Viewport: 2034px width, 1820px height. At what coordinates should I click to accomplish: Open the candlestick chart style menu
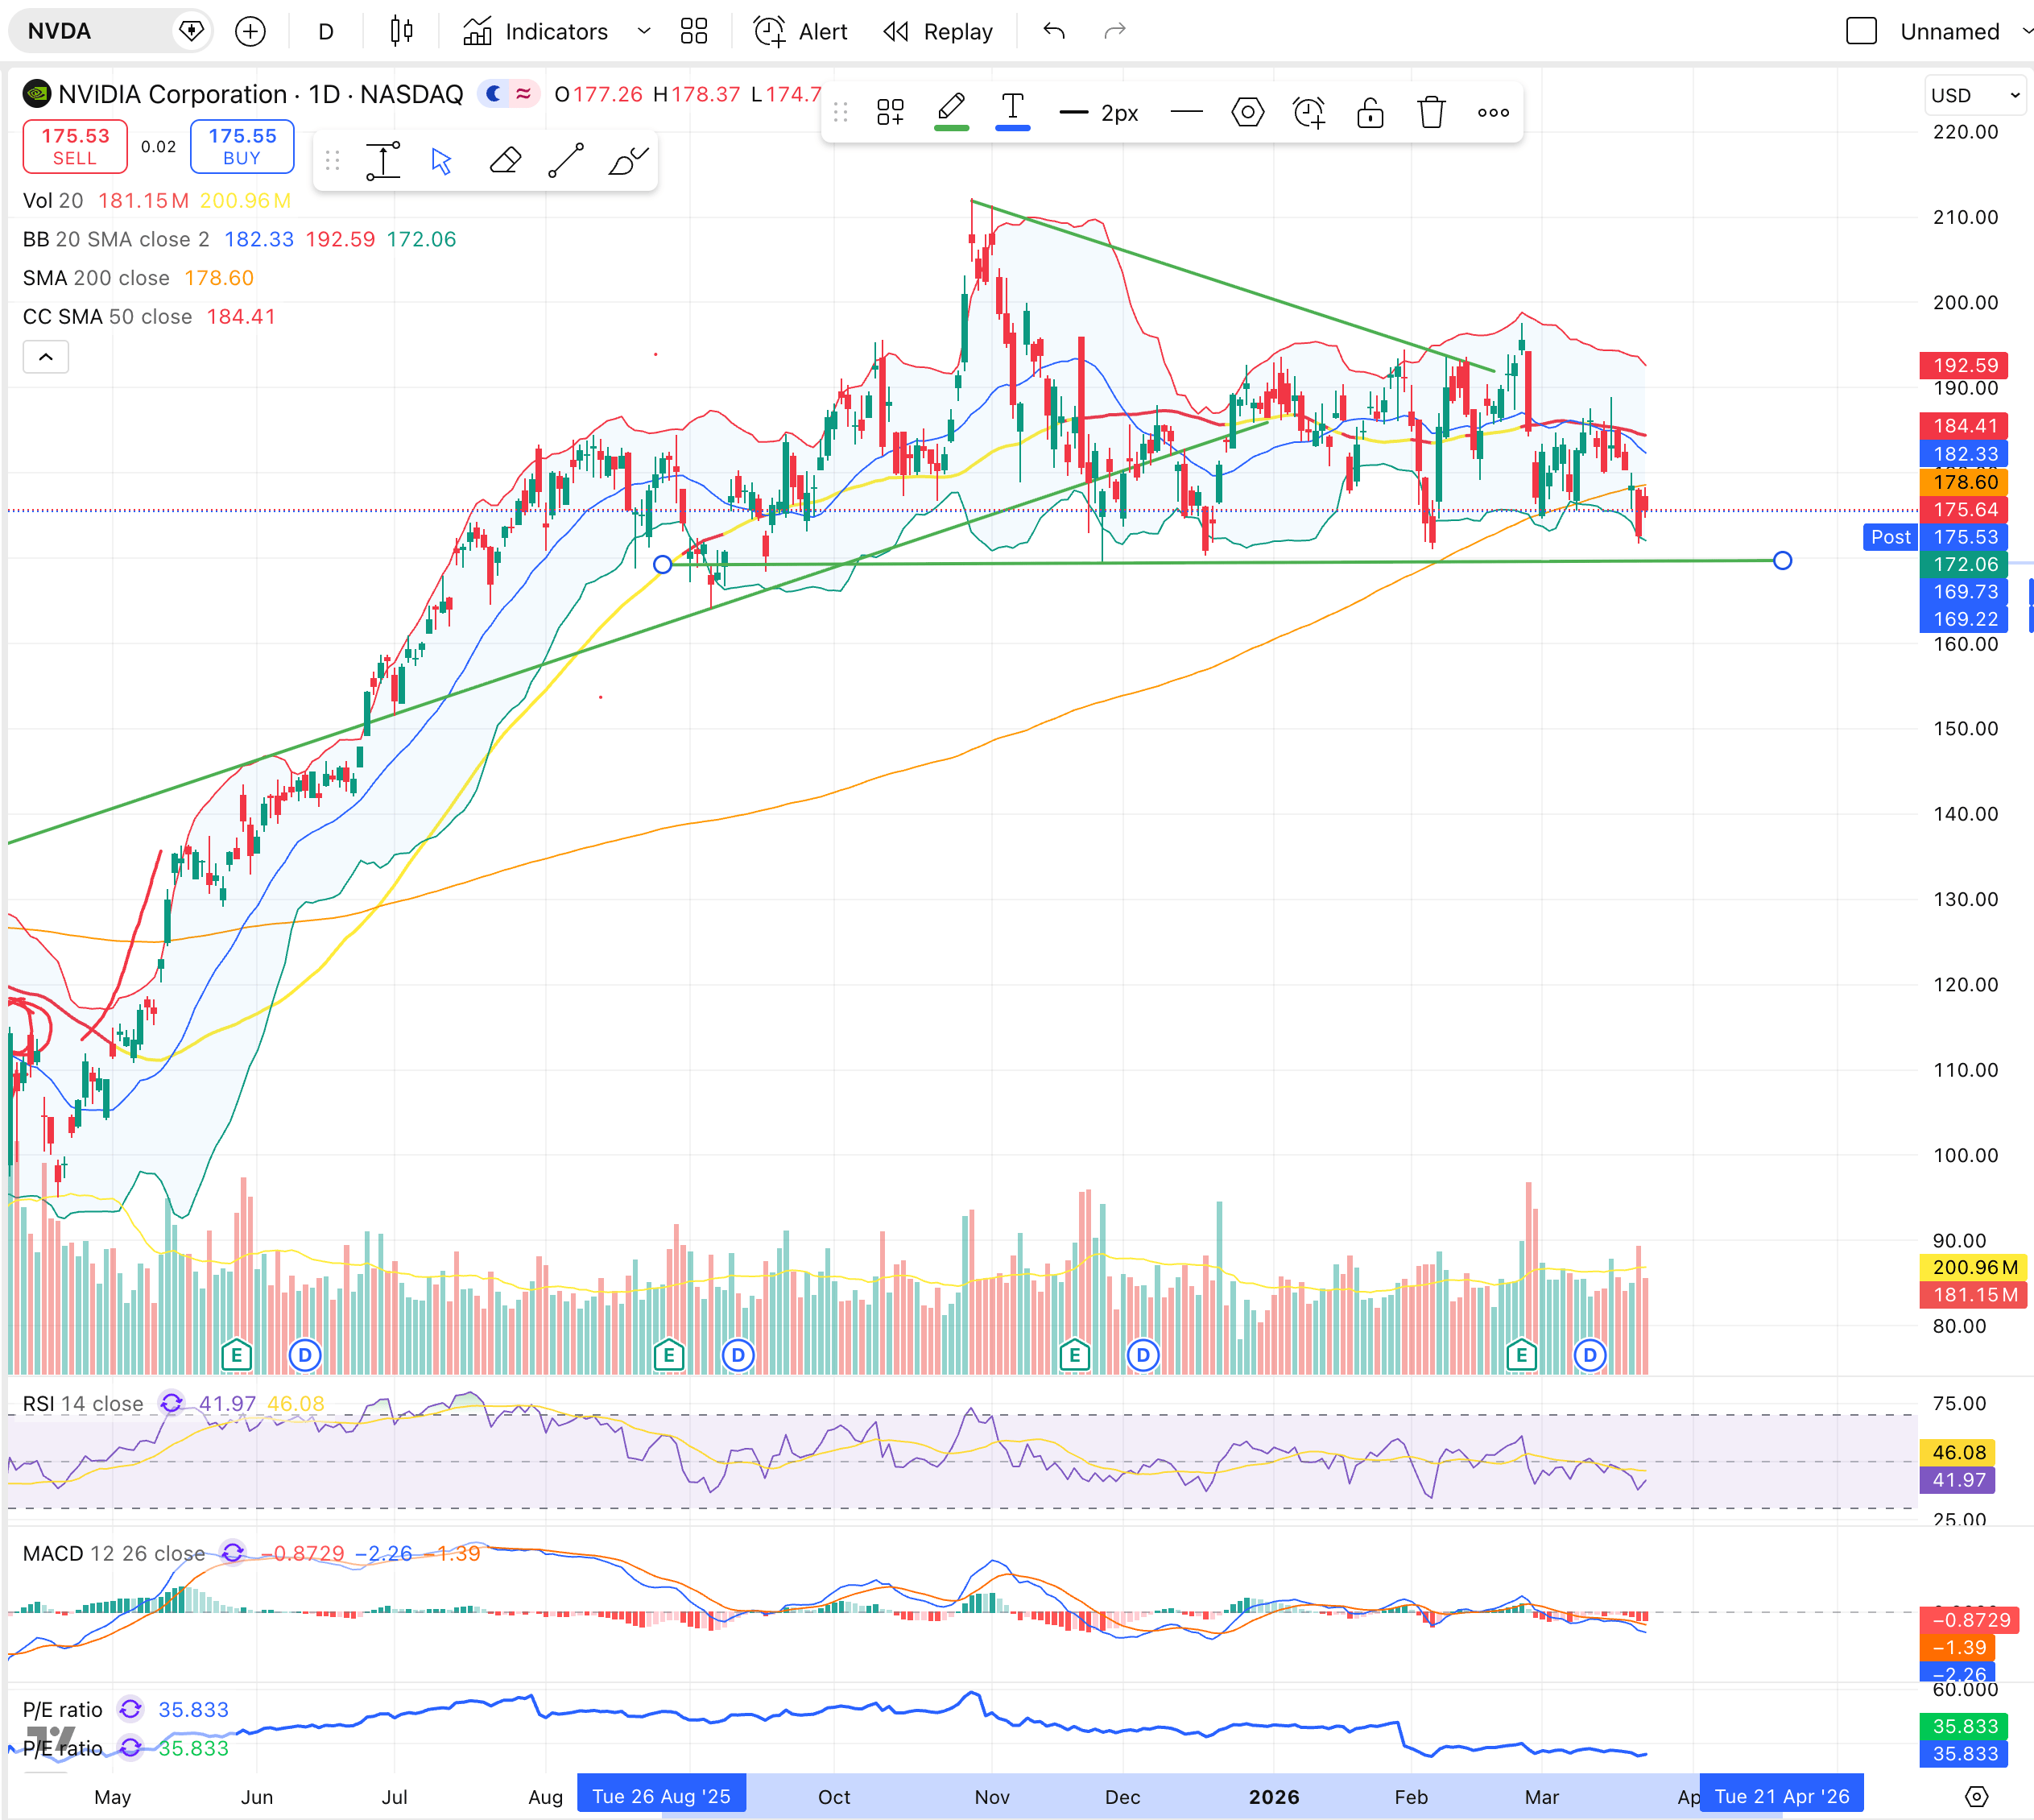[x=401, y=31]
